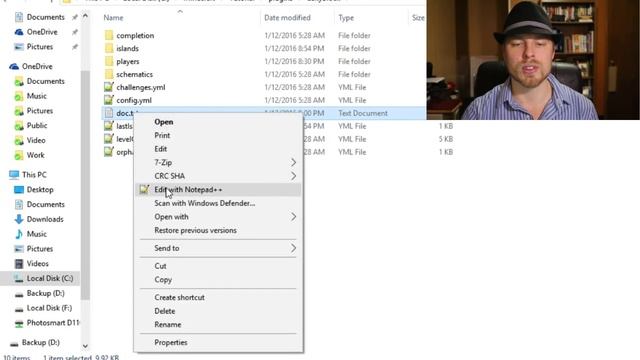Select Cut in the context menu
This screenshot has width=640, height=360.
tap(160, 266)
